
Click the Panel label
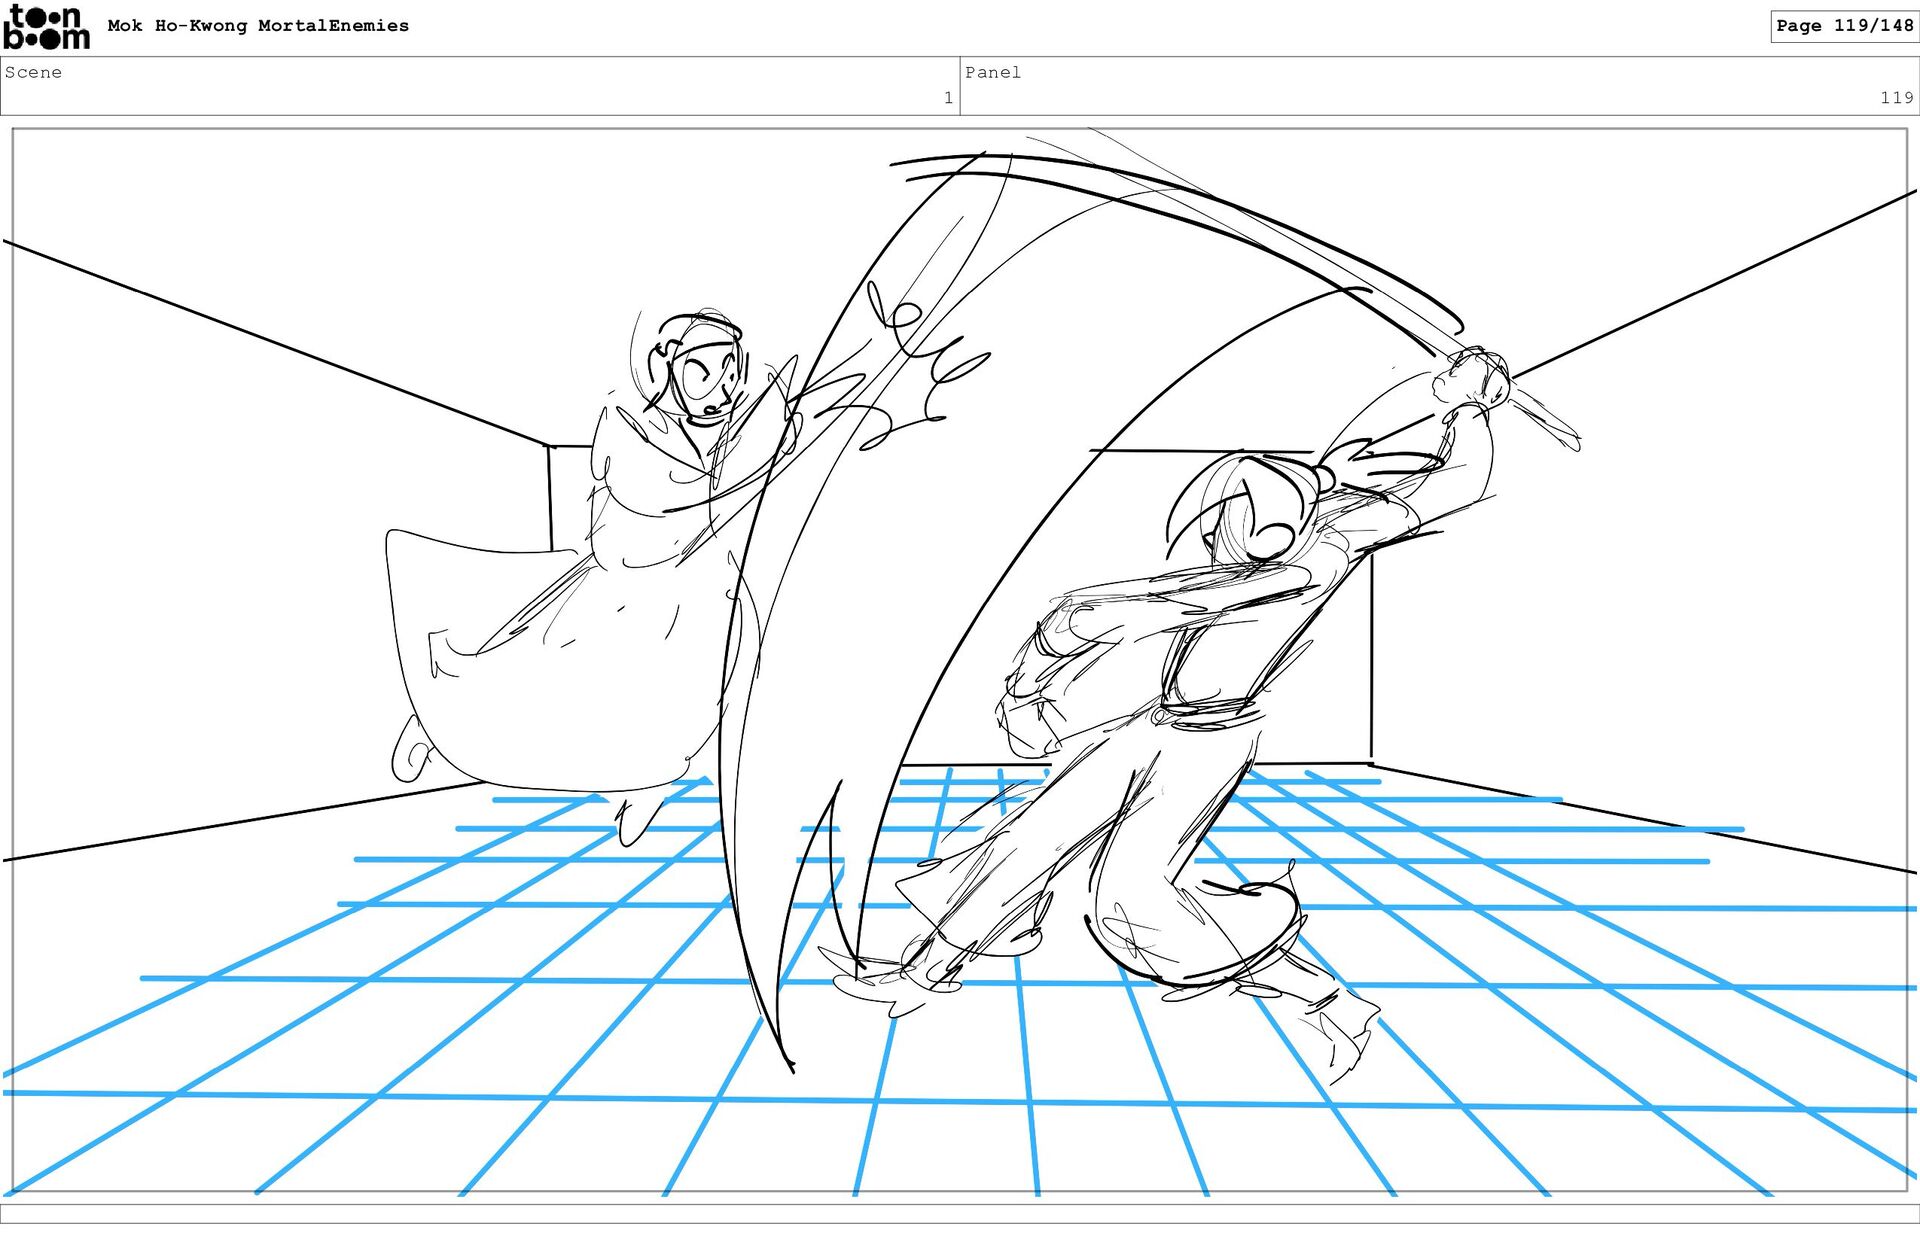click(x=992, y=72)
